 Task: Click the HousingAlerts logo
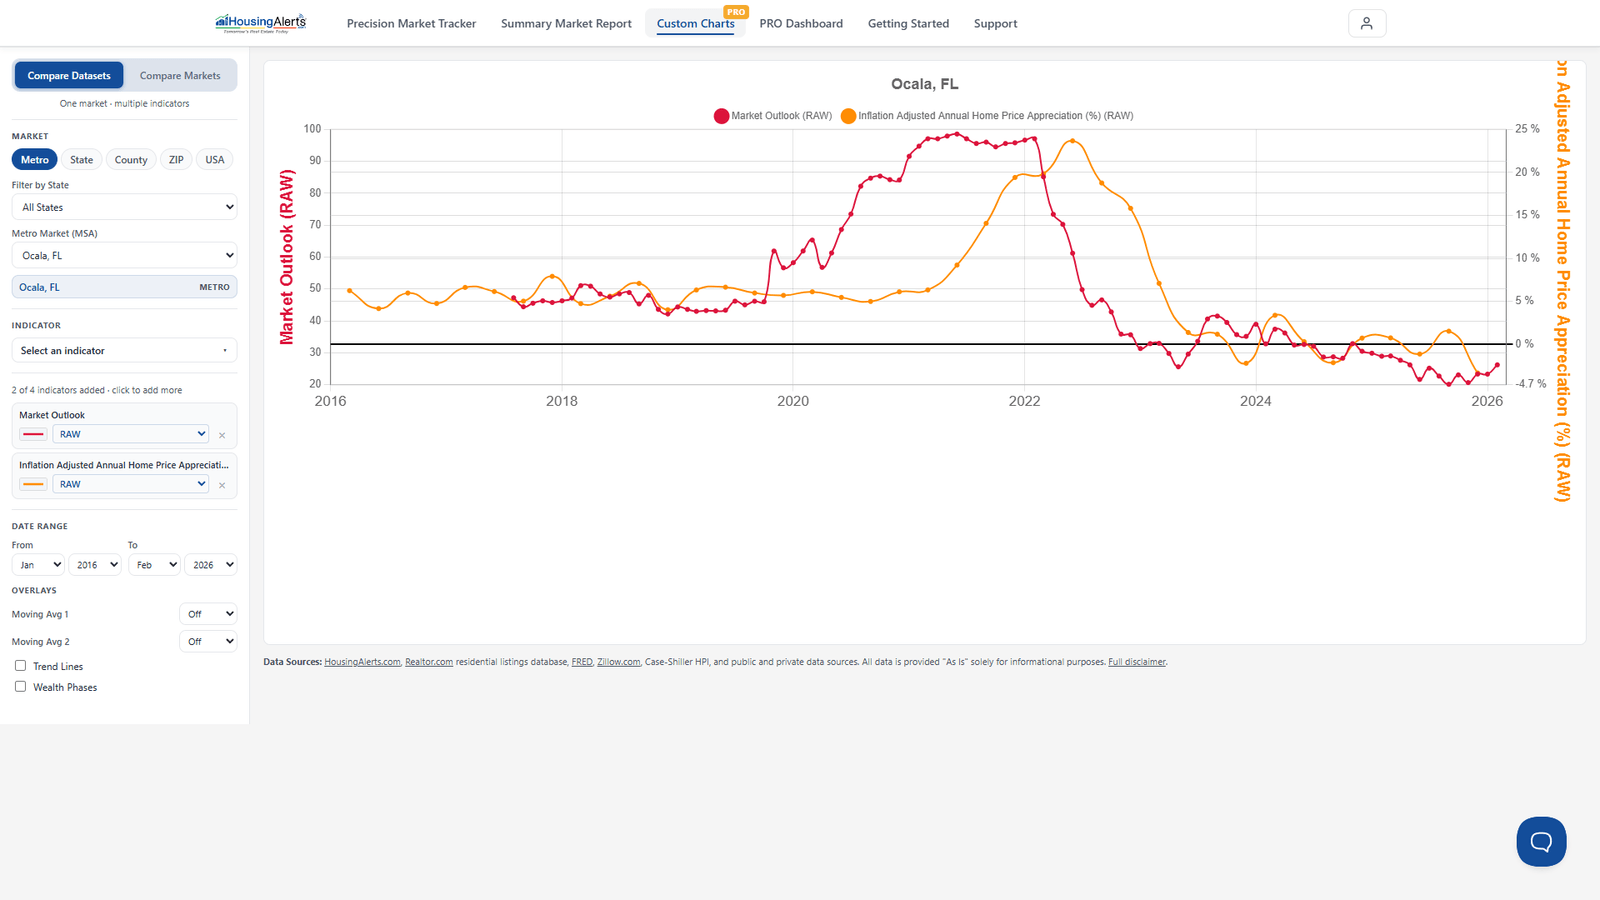tap(261, 23)
